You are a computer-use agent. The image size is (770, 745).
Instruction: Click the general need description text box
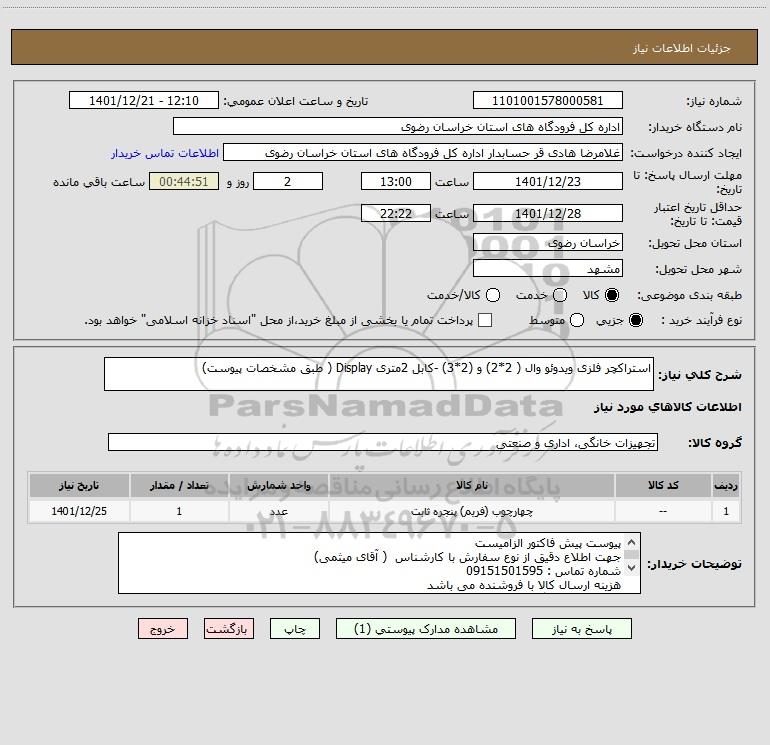pos(379,374)
